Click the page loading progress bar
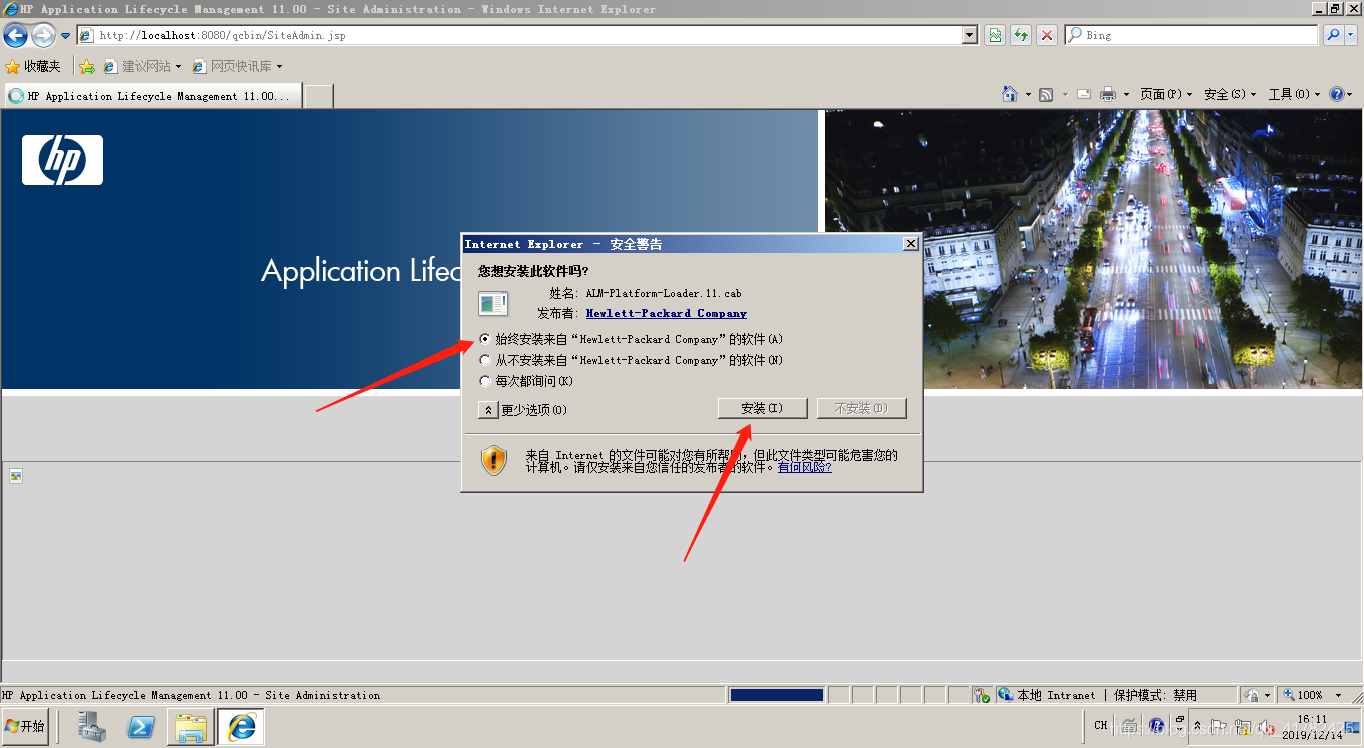The image size is (1364, 748). point(777,695)
